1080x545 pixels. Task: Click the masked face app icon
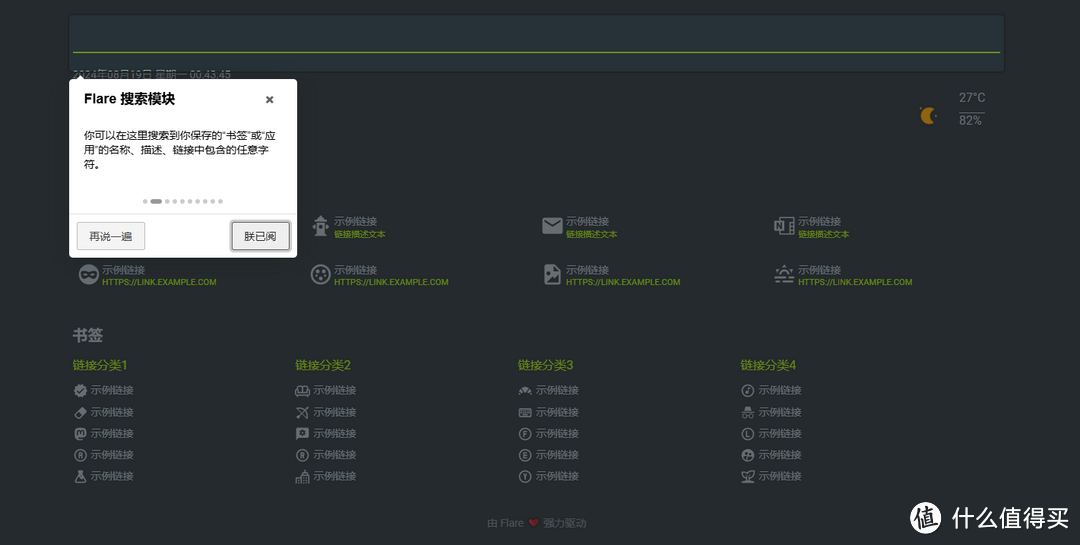[88, 274]
